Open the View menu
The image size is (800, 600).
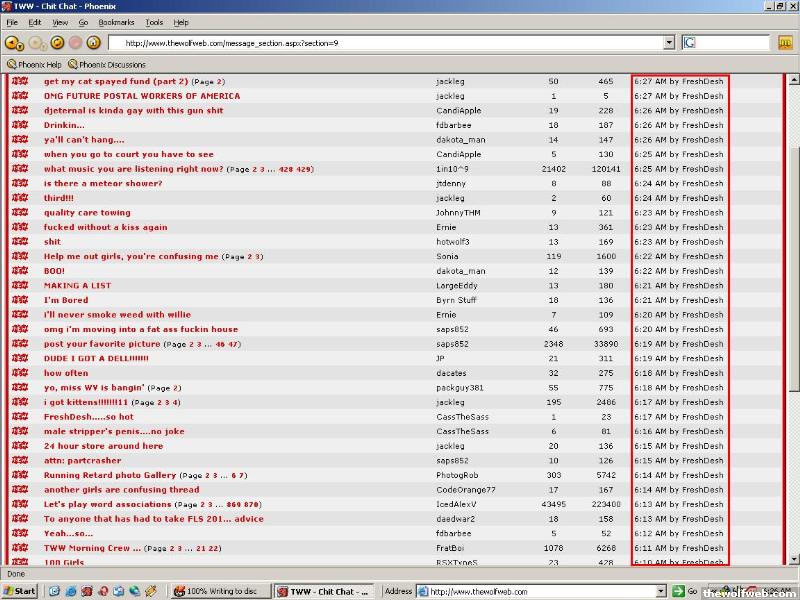pos(60,22)
